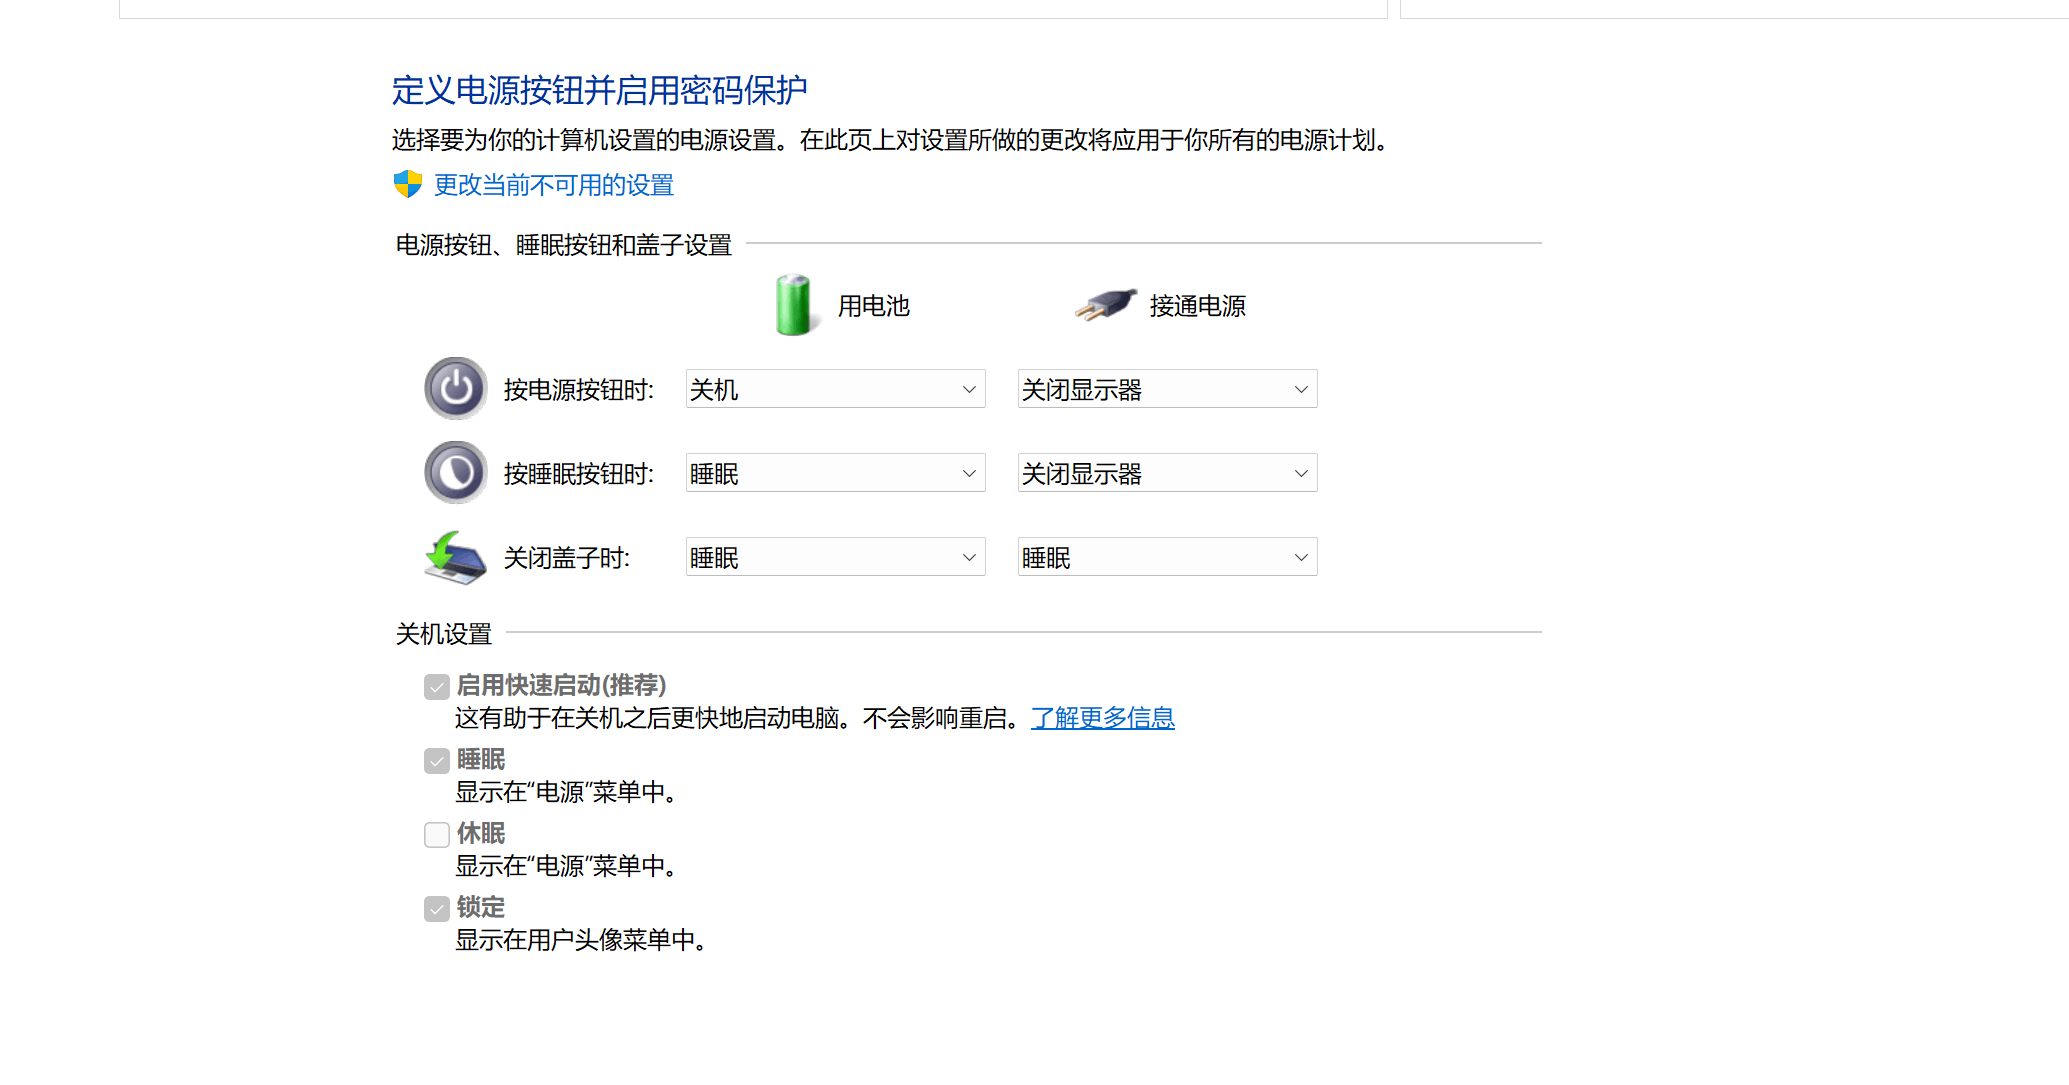Toggle the Sleep (睡眠) power menu checkbox
2069x1085 pixels.
click(437, 761)
